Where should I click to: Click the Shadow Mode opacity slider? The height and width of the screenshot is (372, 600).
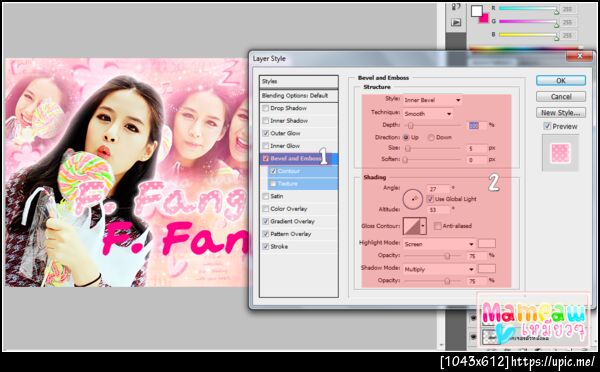[447, 281]
